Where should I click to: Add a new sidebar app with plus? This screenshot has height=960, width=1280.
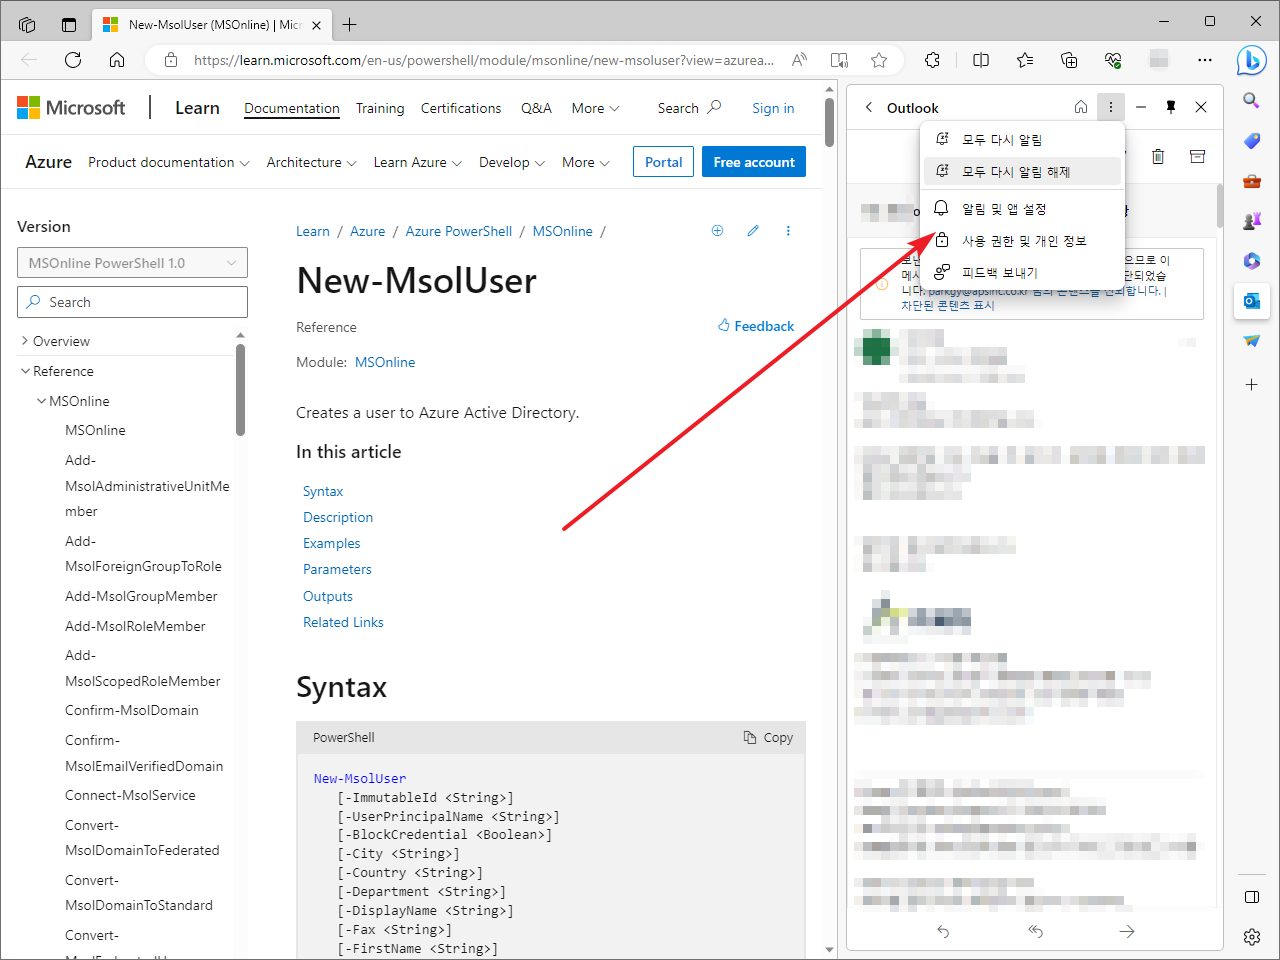tap(1251, 384)
